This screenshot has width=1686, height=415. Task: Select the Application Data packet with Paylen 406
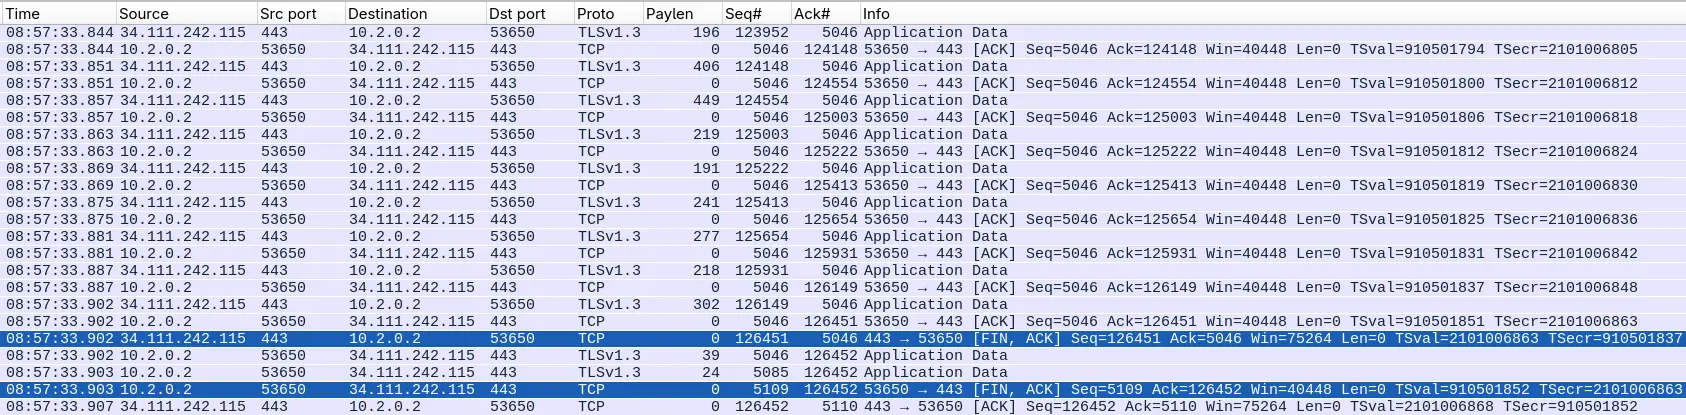pyautogui.click(x=843, y=66)
